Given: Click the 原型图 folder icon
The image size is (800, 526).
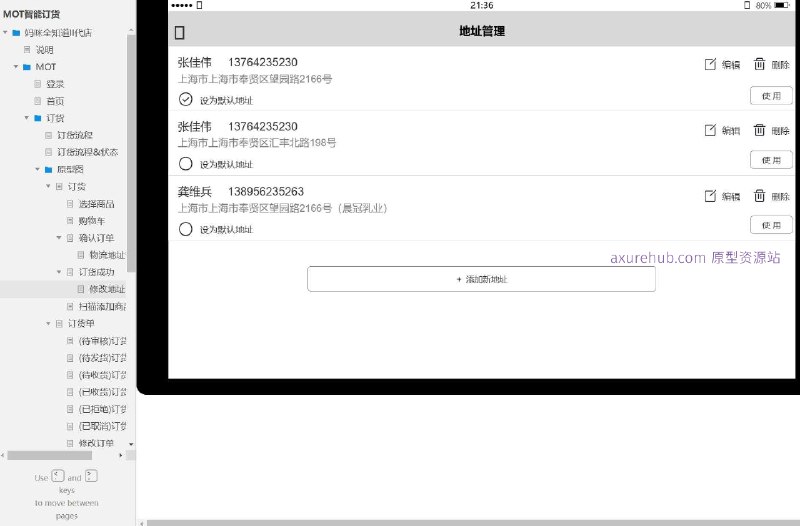Looking at the screenshot, I should (48, 169).
